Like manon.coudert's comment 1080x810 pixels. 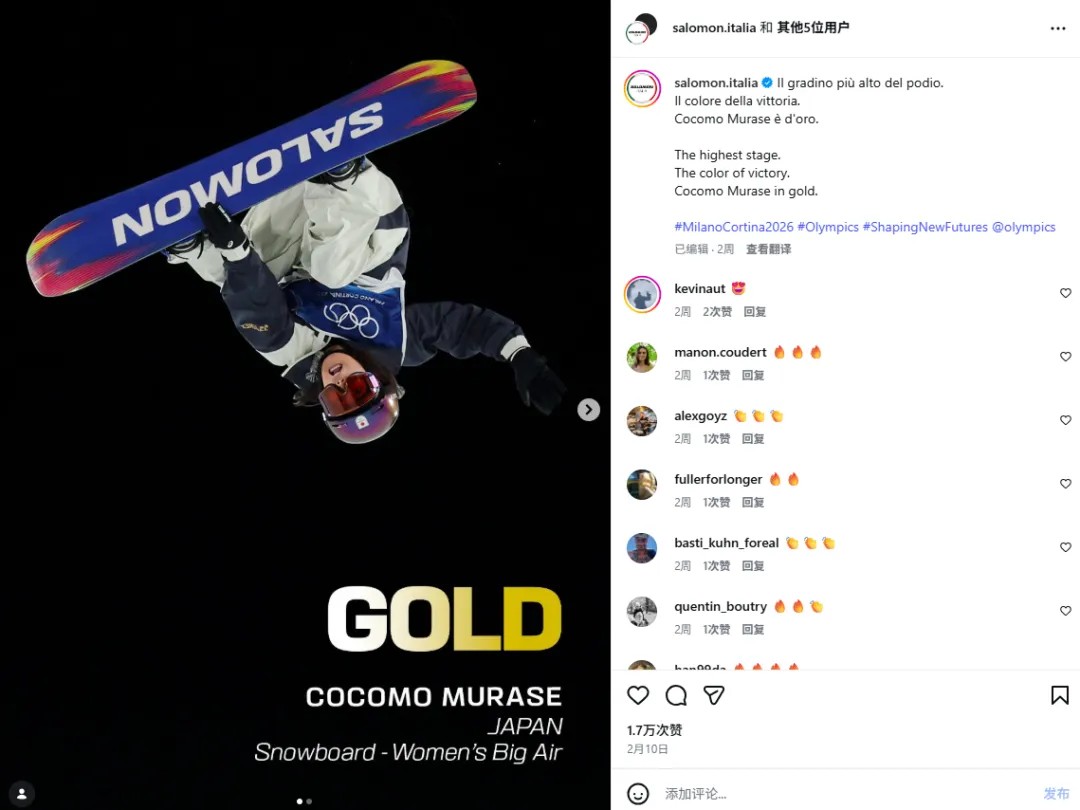(x=1065, y=356)
